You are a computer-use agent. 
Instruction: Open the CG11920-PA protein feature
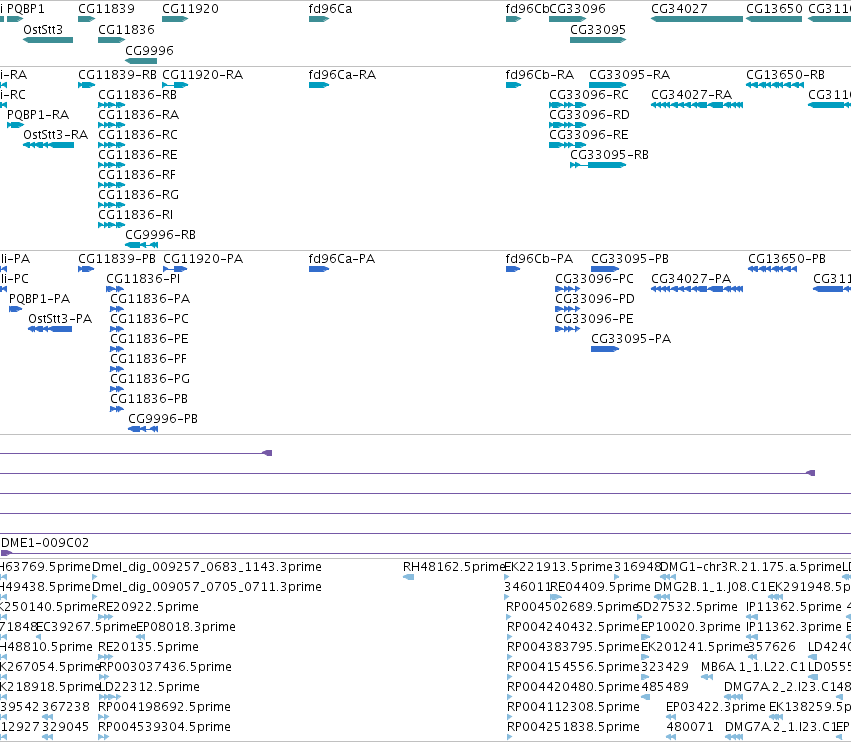[x=175, y=269]
